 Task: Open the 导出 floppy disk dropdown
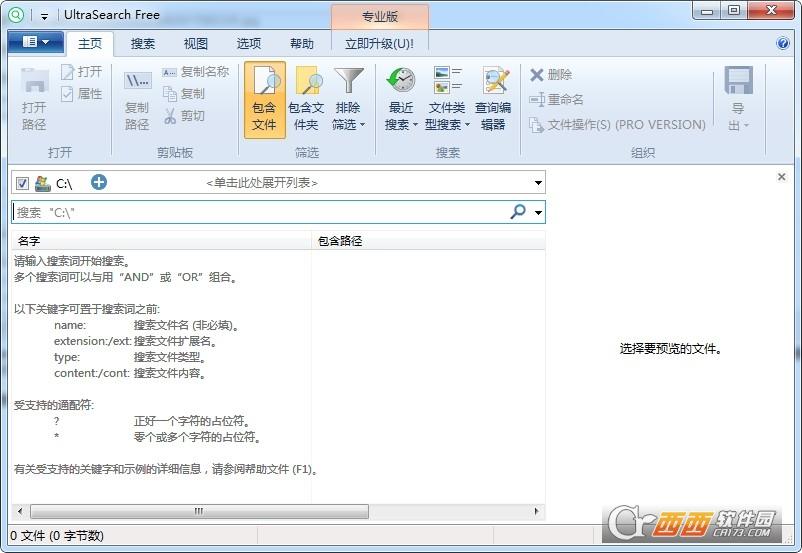coord(738,100)
